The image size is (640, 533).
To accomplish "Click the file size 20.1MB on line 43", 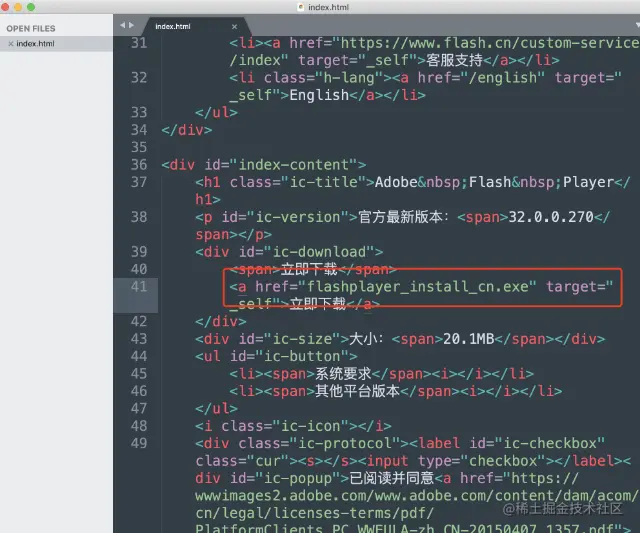I will [469, 339].
